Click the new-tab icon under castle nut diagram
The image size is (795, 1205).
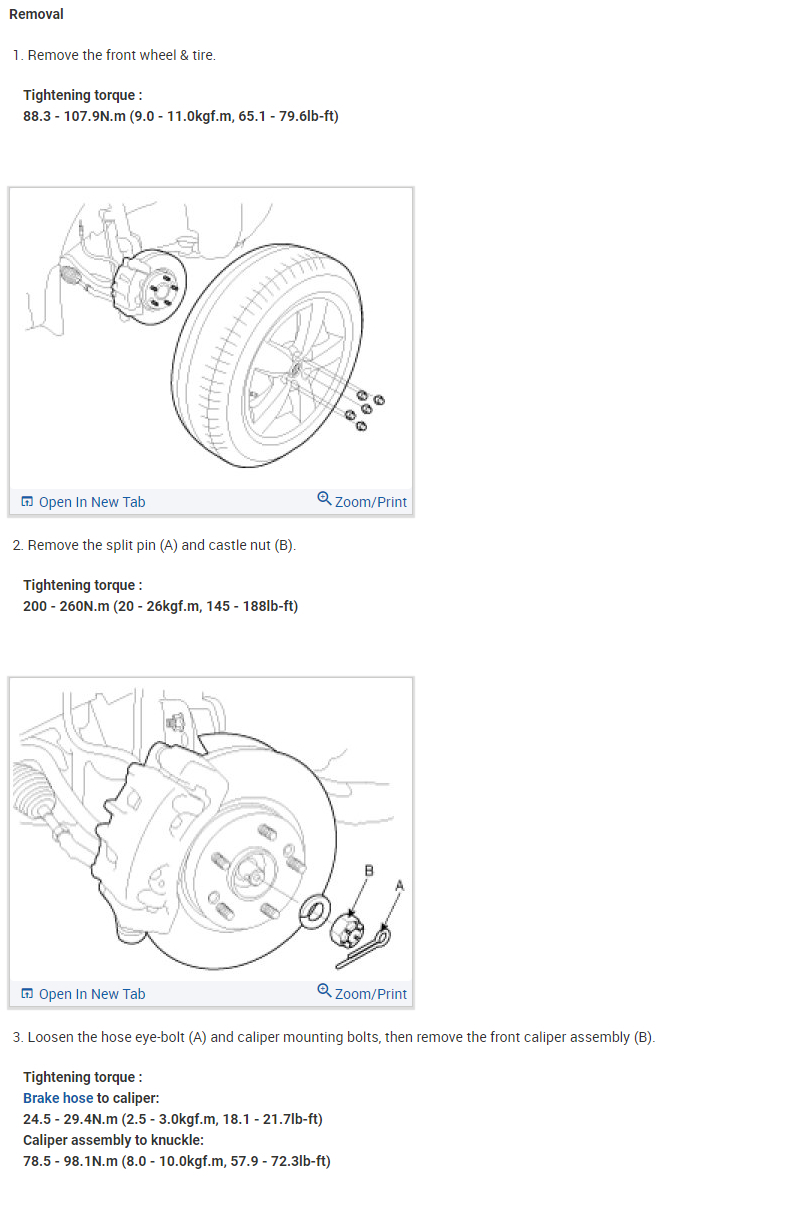click(x=27, y=994)
